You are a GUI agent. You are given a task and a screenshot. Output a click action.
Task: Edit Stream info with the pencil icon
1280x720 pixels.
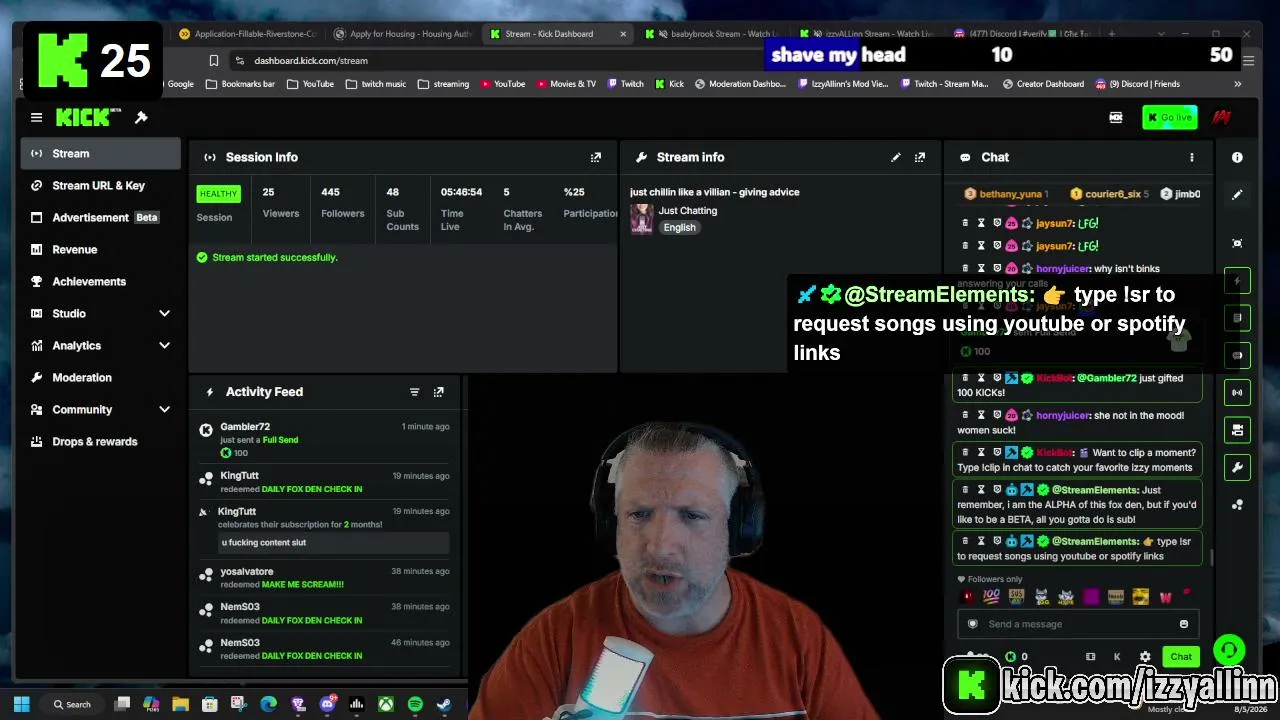pyautogui.click(x=896, y=157)
